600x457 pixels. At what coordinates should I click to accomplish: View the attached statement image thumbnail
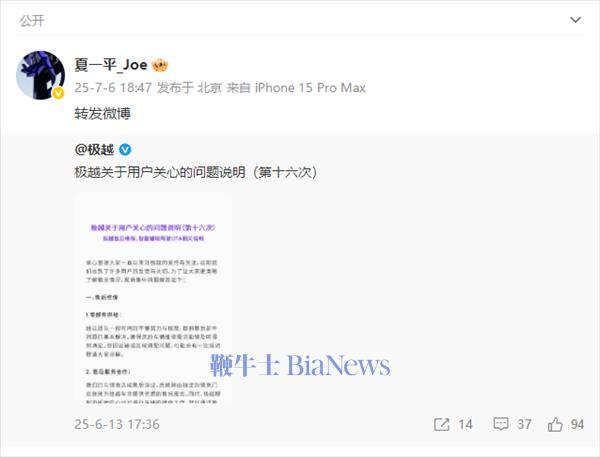point(153,298)
